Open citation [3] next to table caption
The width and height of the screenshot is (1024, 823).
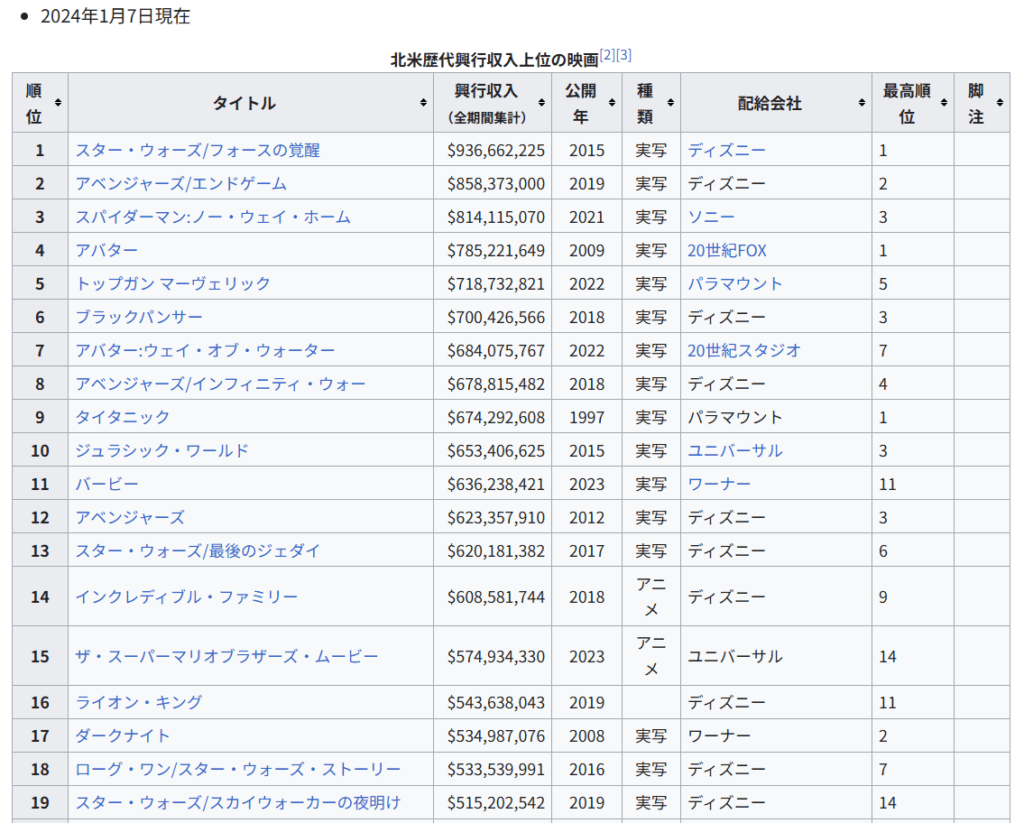click(x=624, y=55)
